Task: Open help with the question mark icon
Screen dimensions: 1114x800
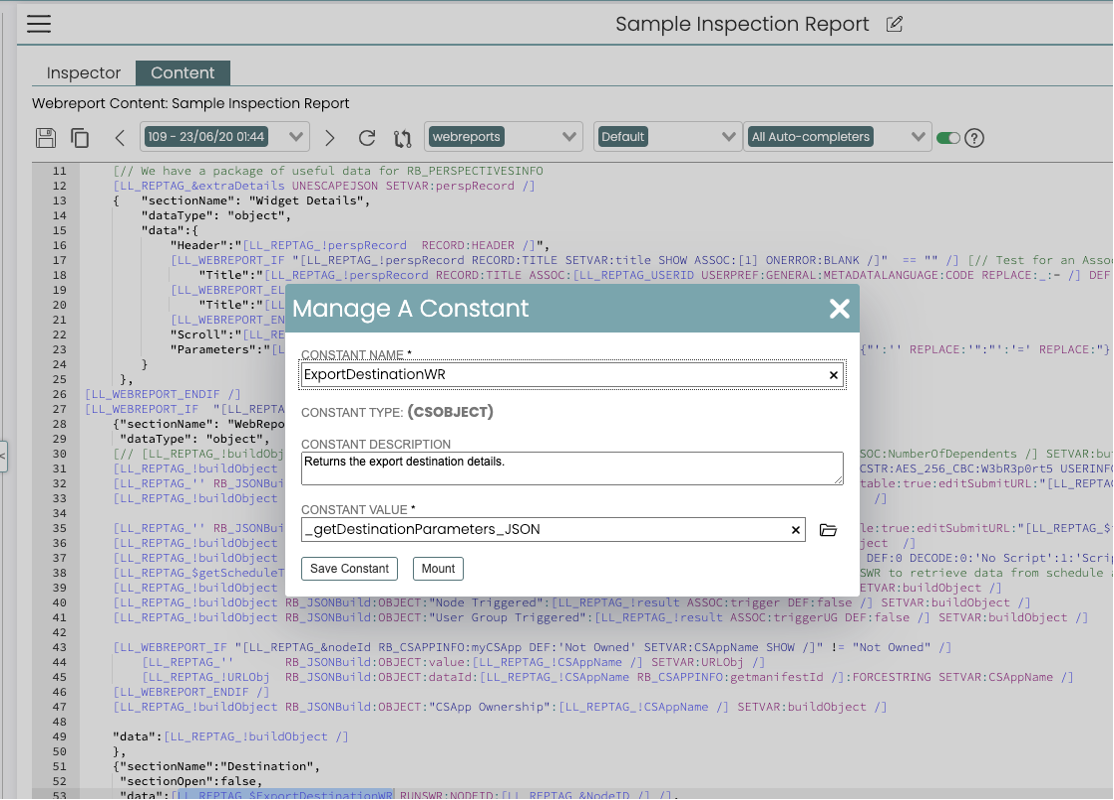Action: [974, 138]
